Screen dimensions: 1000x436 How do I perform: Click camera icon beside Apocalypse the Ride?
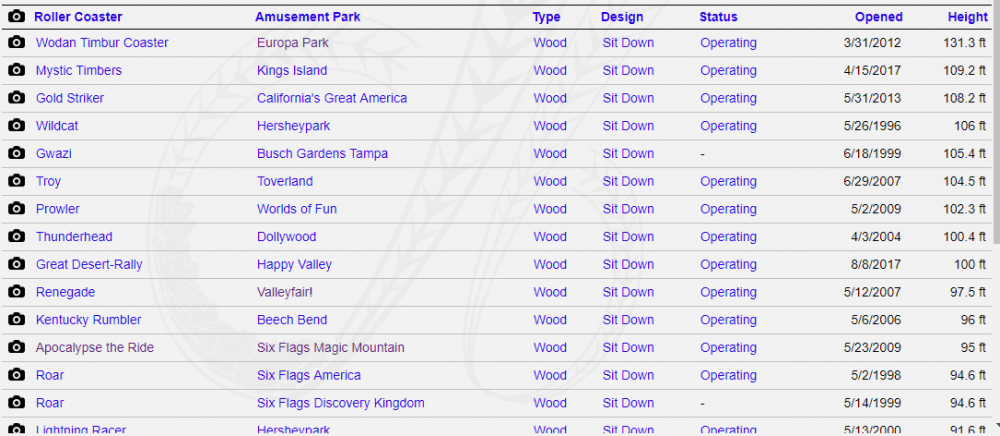(x=17, y=347)
